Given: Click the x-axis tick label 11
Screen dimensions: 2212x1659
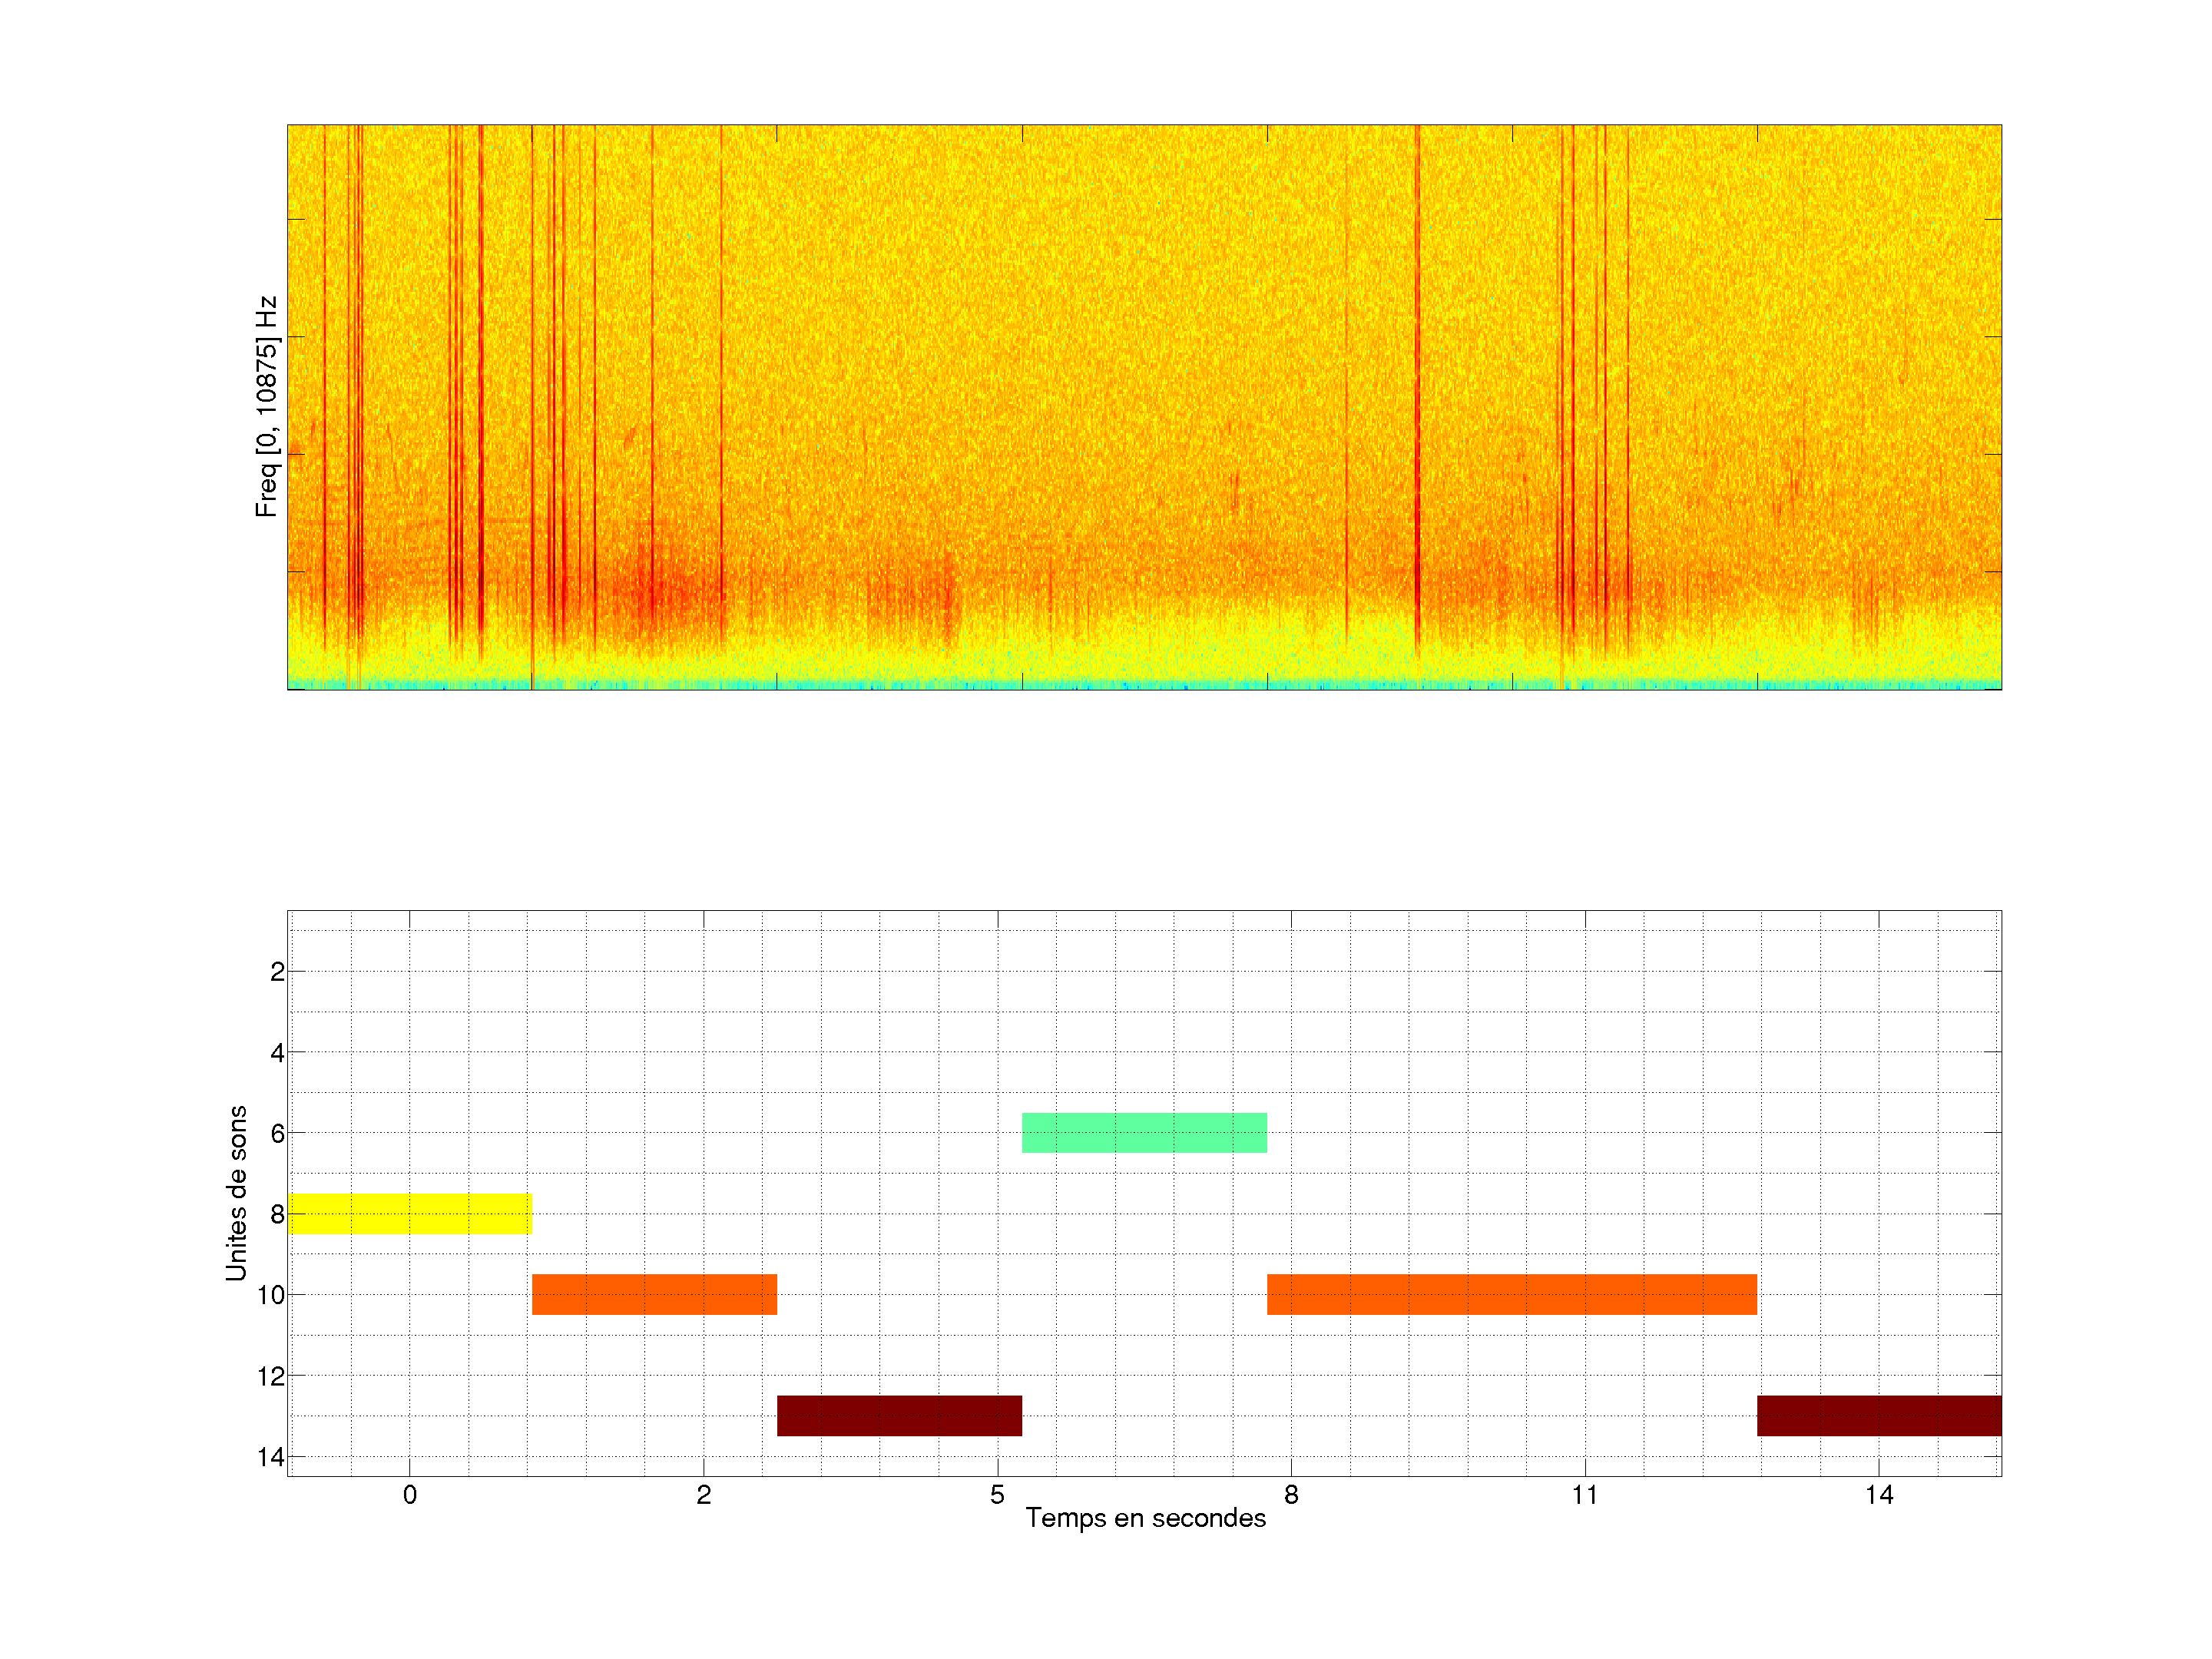Looking at the screenshot, I should coord(1584,1495).
